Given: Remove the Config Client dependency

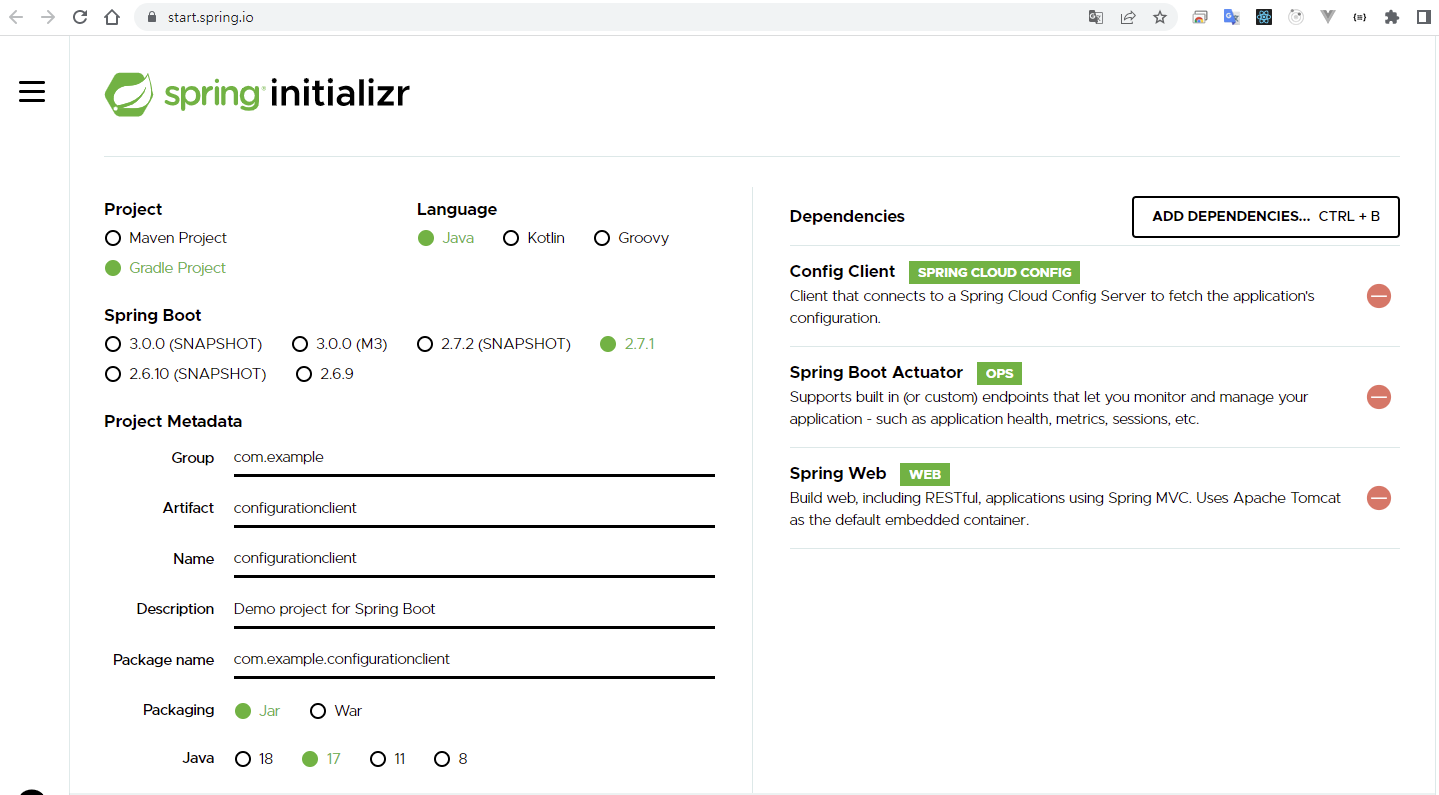Looking at the screenshot, I should [1379, 296].
